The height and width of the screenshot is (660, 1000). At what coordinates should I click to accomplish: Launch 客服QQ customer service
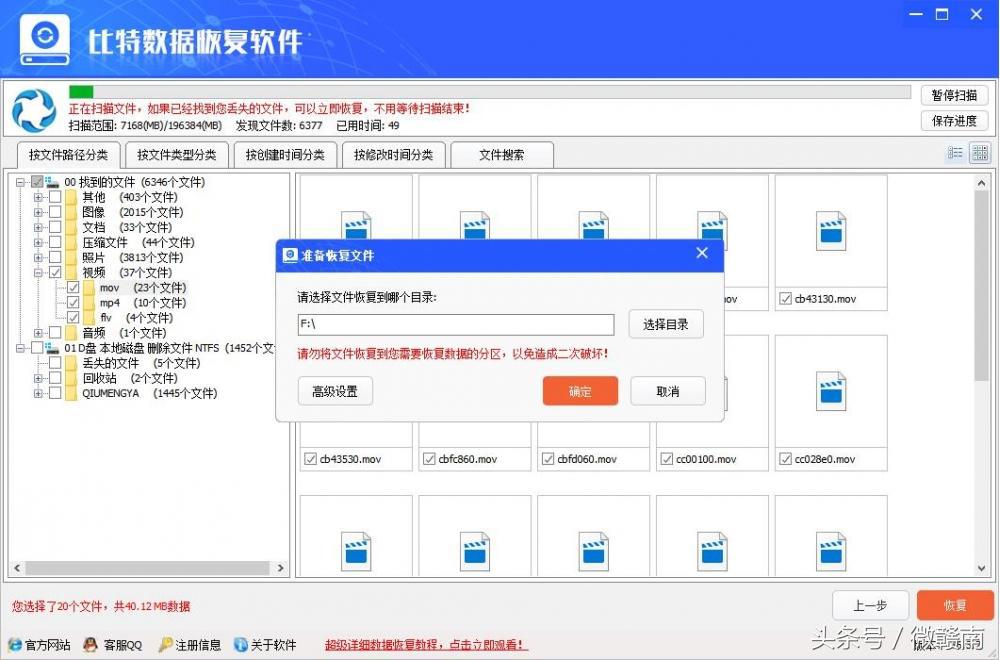click(x=90, y=645)
